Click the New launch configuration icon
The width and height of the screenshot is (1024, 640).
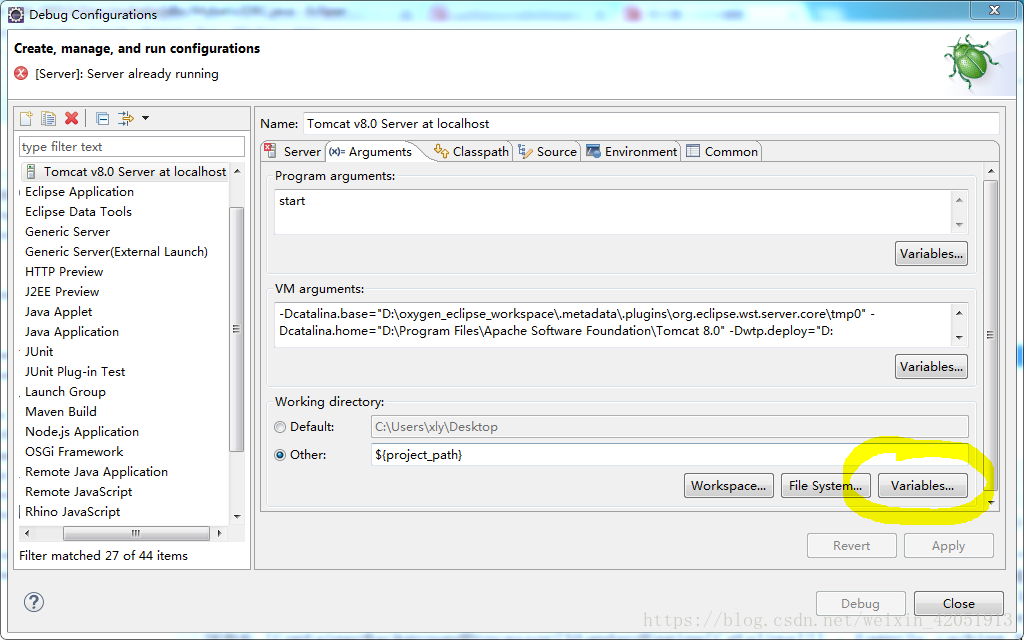click(x=26, y=118)
